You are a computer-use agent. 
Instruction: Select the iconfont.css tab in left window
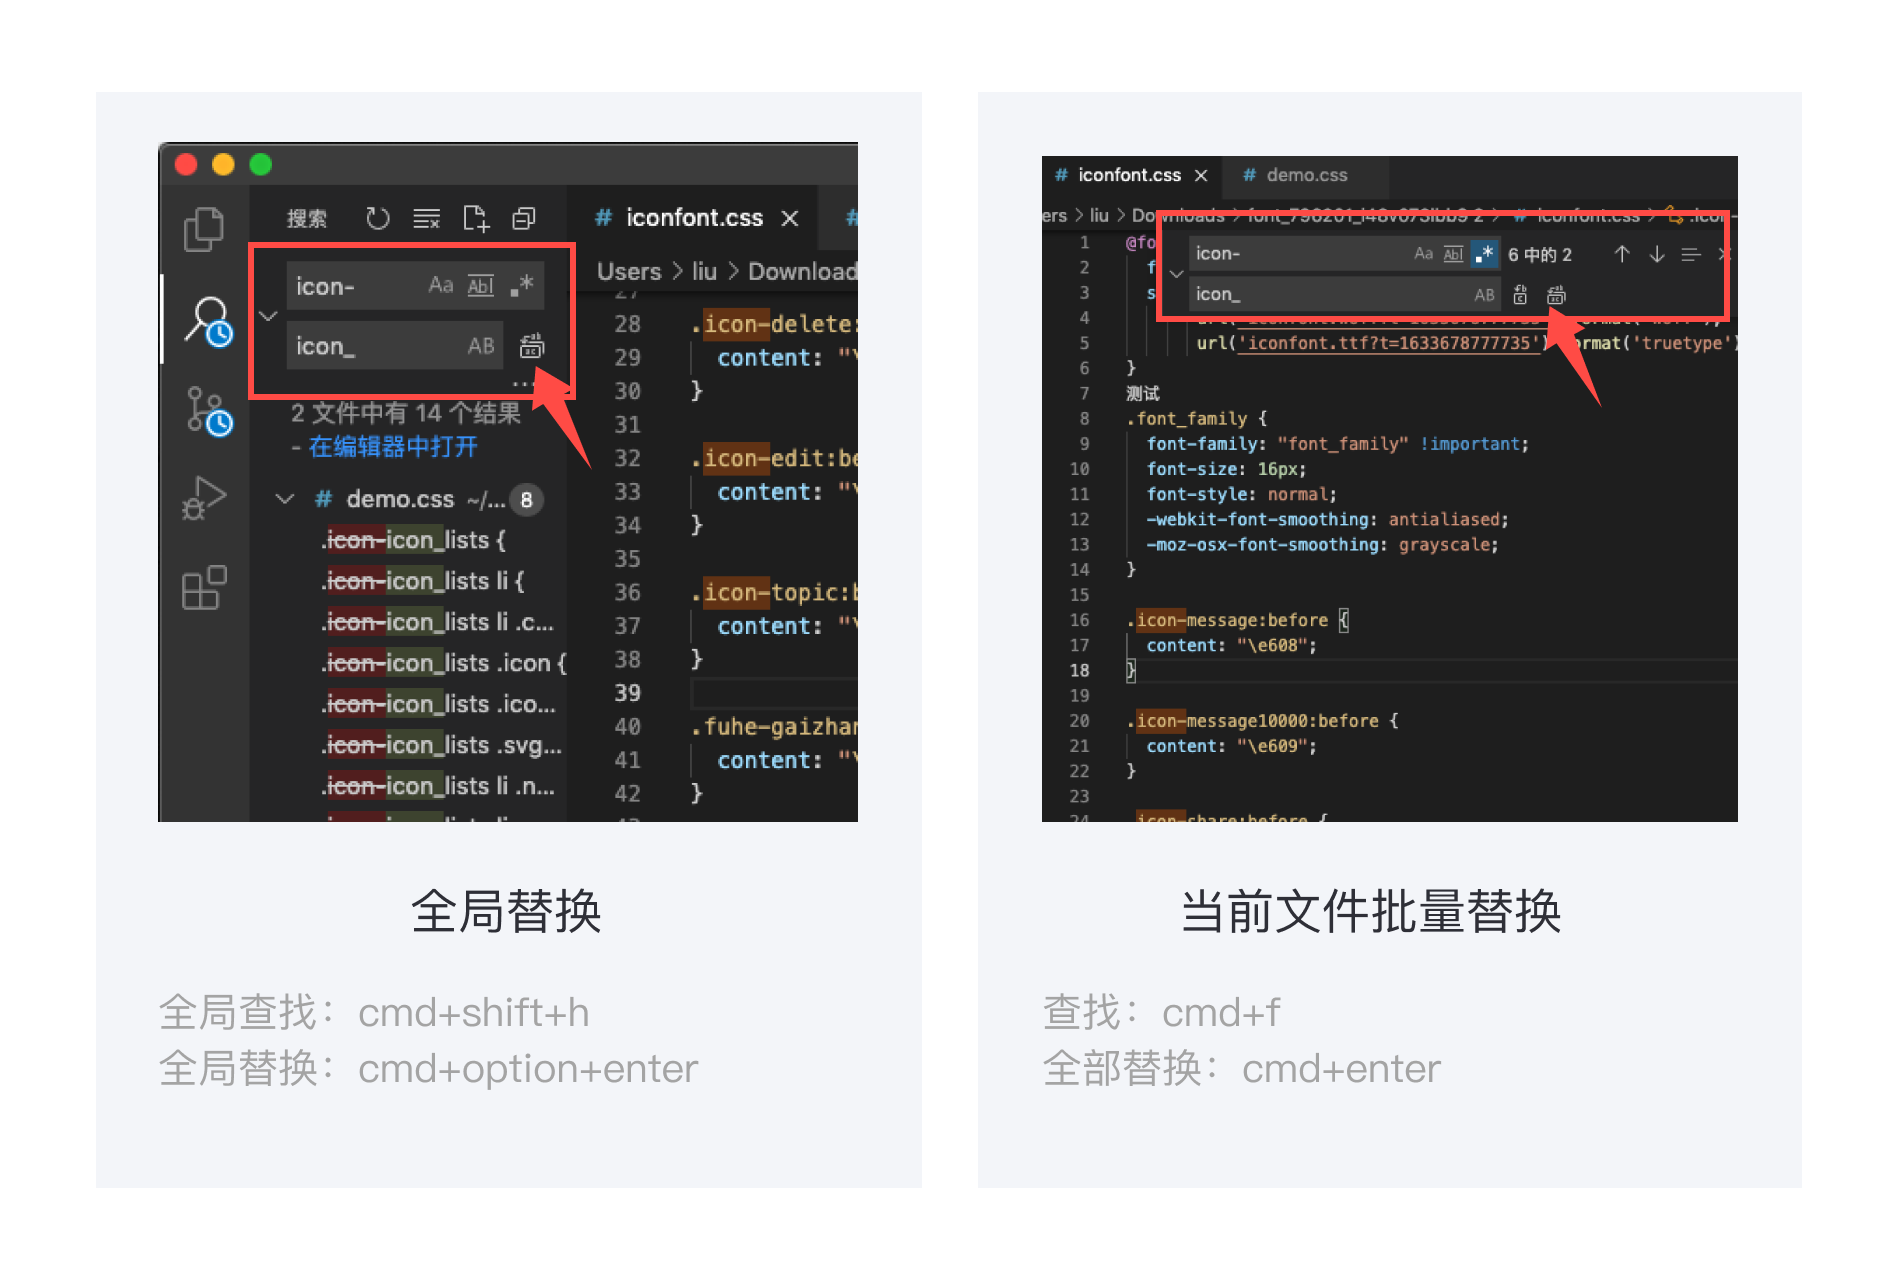click(x=694, y=218)
